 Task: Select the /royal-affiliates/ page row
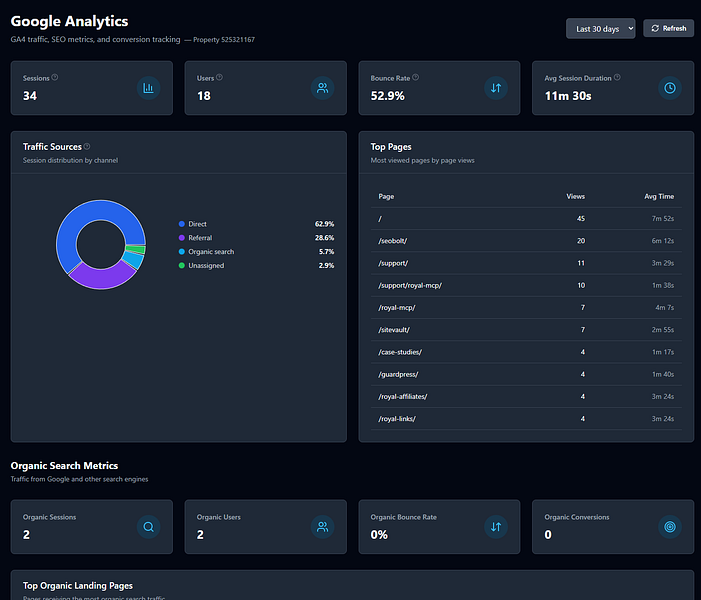click(526, 397)
